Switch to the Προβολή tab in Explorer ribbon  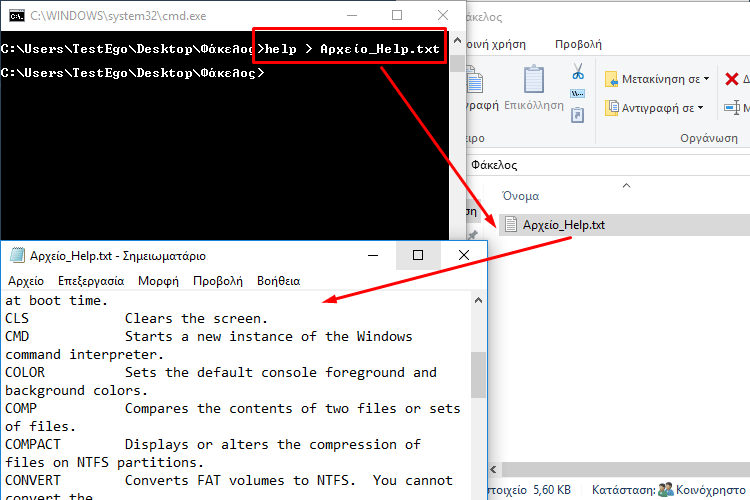coord(578,44)
